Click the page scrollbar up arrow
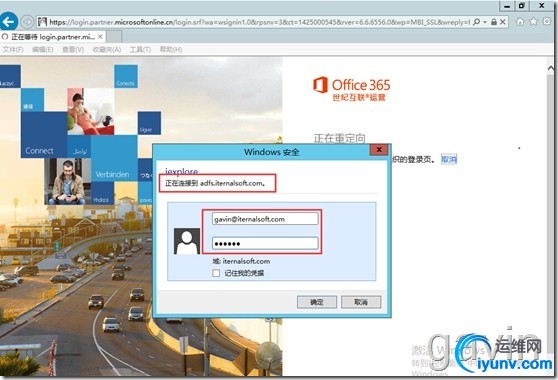Screen dimensions: 558x380 click(x=551, y=68)
